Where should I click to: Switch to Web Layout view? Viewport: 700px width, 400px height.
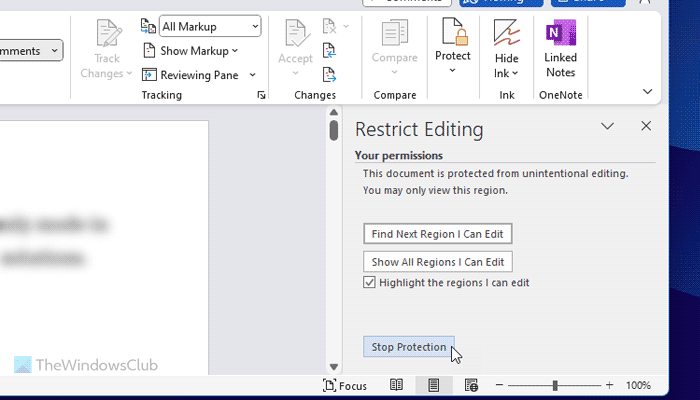click(471, 385)
